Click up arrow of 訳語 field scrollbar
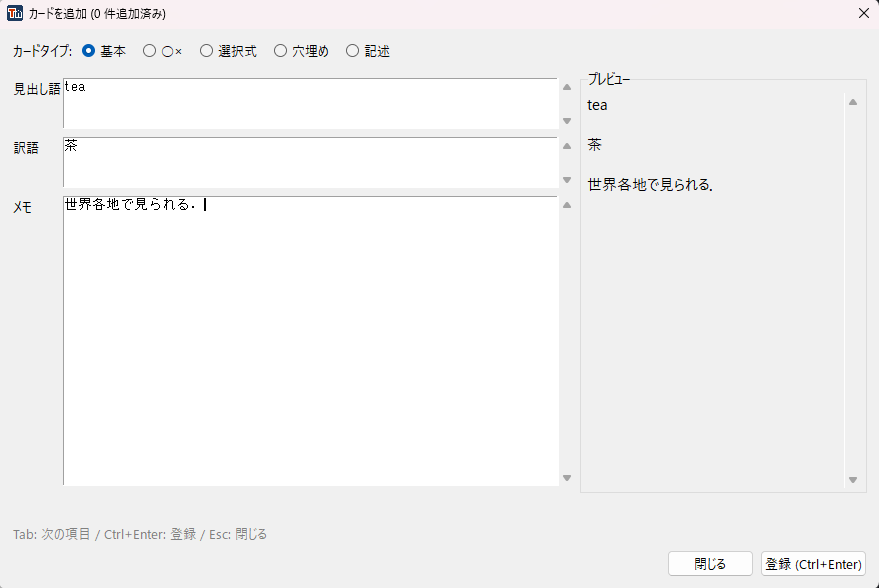 pyautogui.click(x=567, y=146)
